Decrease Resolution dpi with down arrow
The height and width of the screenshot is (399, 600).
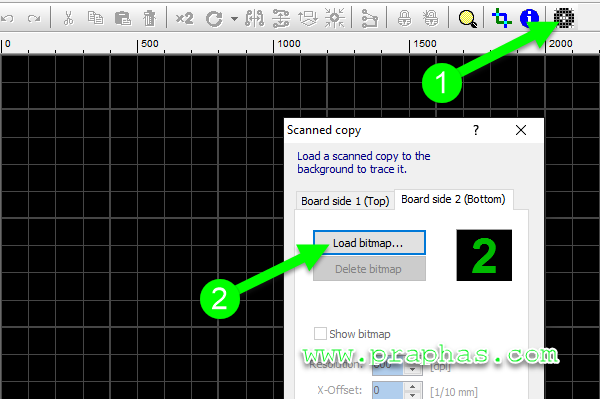412,370
